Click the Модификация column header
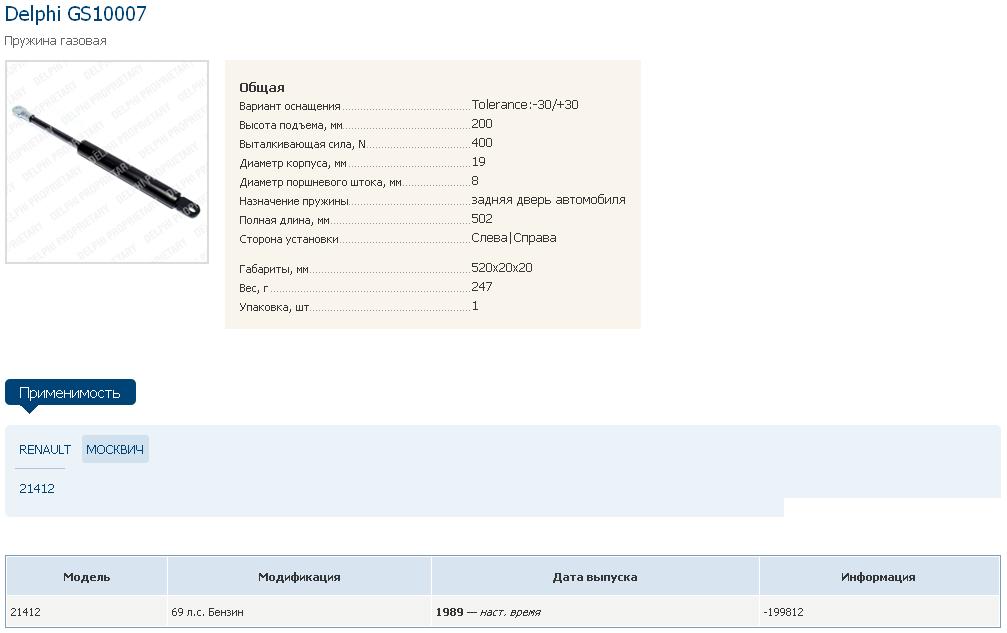This screenshot has height=633, width=1007. point(299,577)
